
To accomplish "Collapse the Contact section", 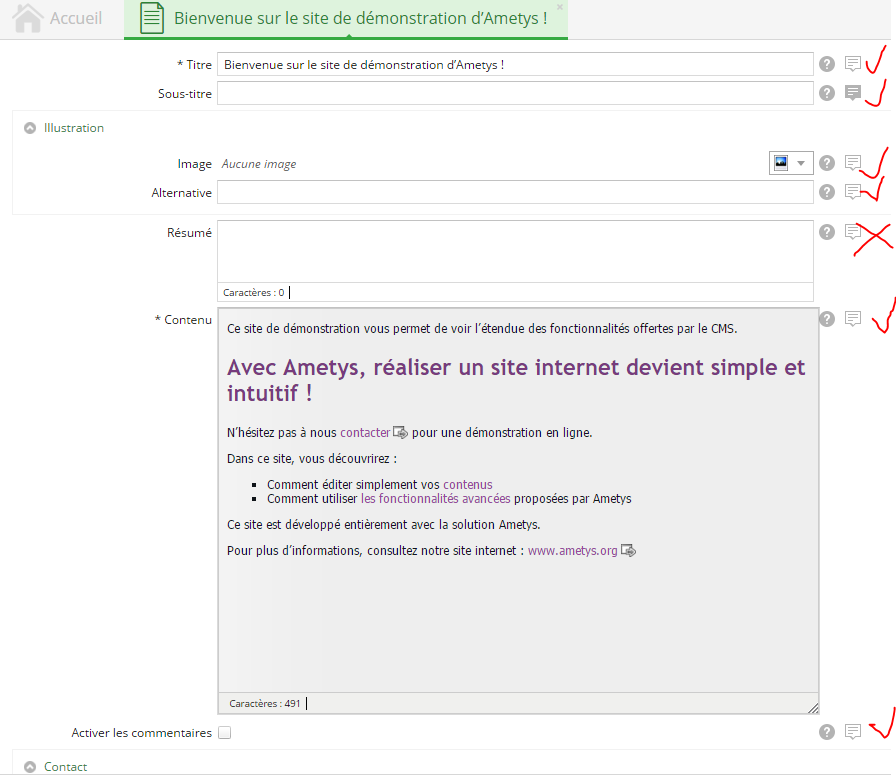I will (30, 767).
